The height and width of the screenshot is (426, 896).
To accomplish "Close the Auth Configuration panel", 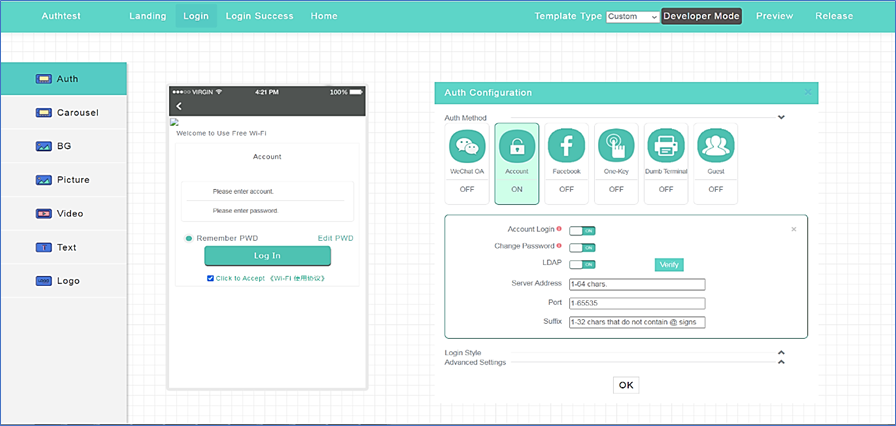I will [807, 92].
